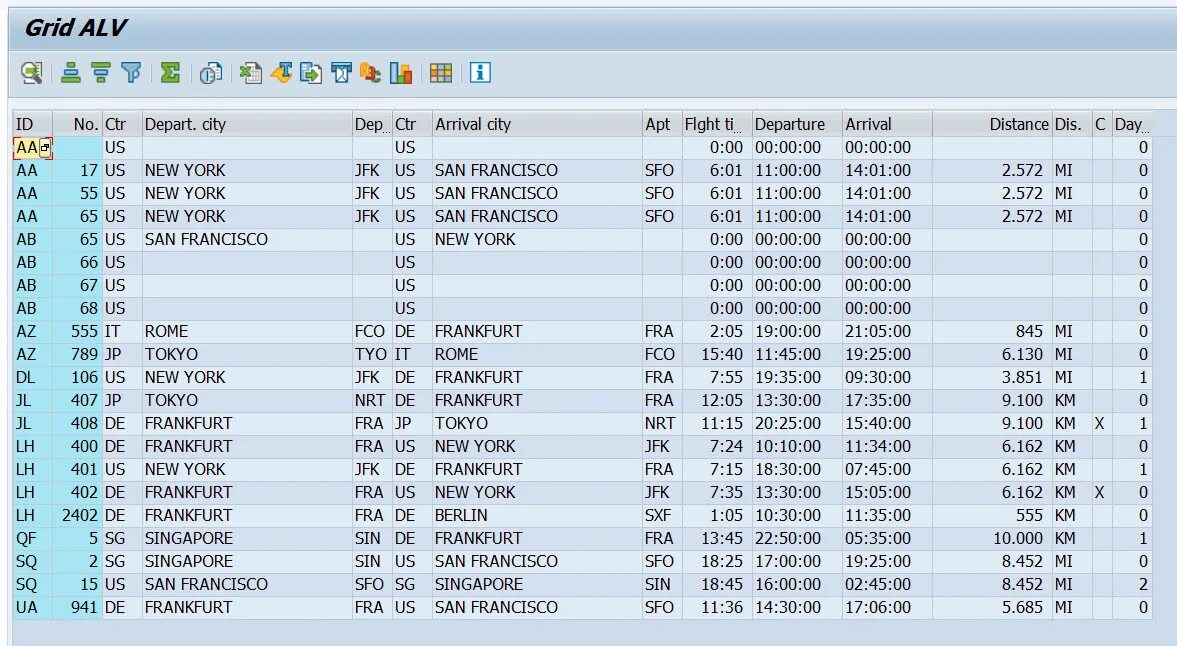
Task: Change layout grid icon
Action: pos(441,73)
